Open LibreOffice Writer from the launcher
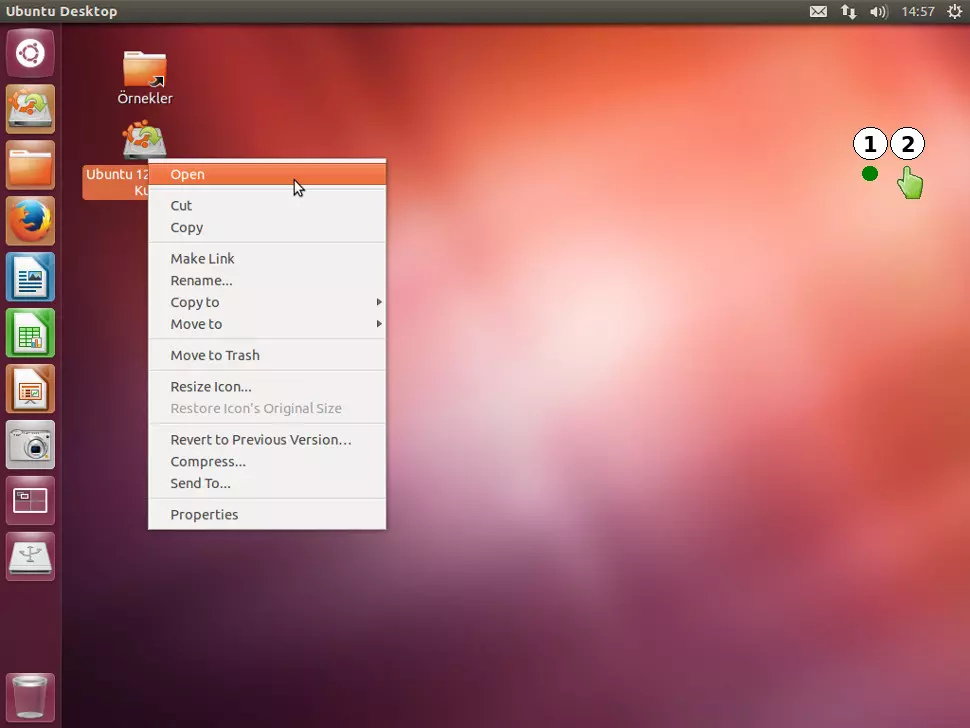The width and height of the screenshot is (970, 728). pos(30,277)
